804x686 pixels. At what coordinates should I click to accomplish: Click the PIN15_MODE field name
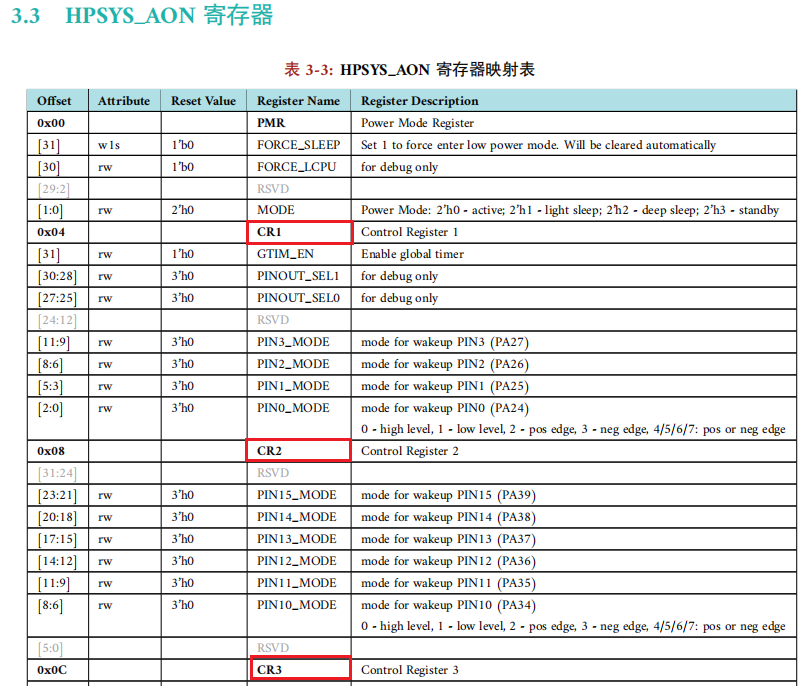(296, 495)
